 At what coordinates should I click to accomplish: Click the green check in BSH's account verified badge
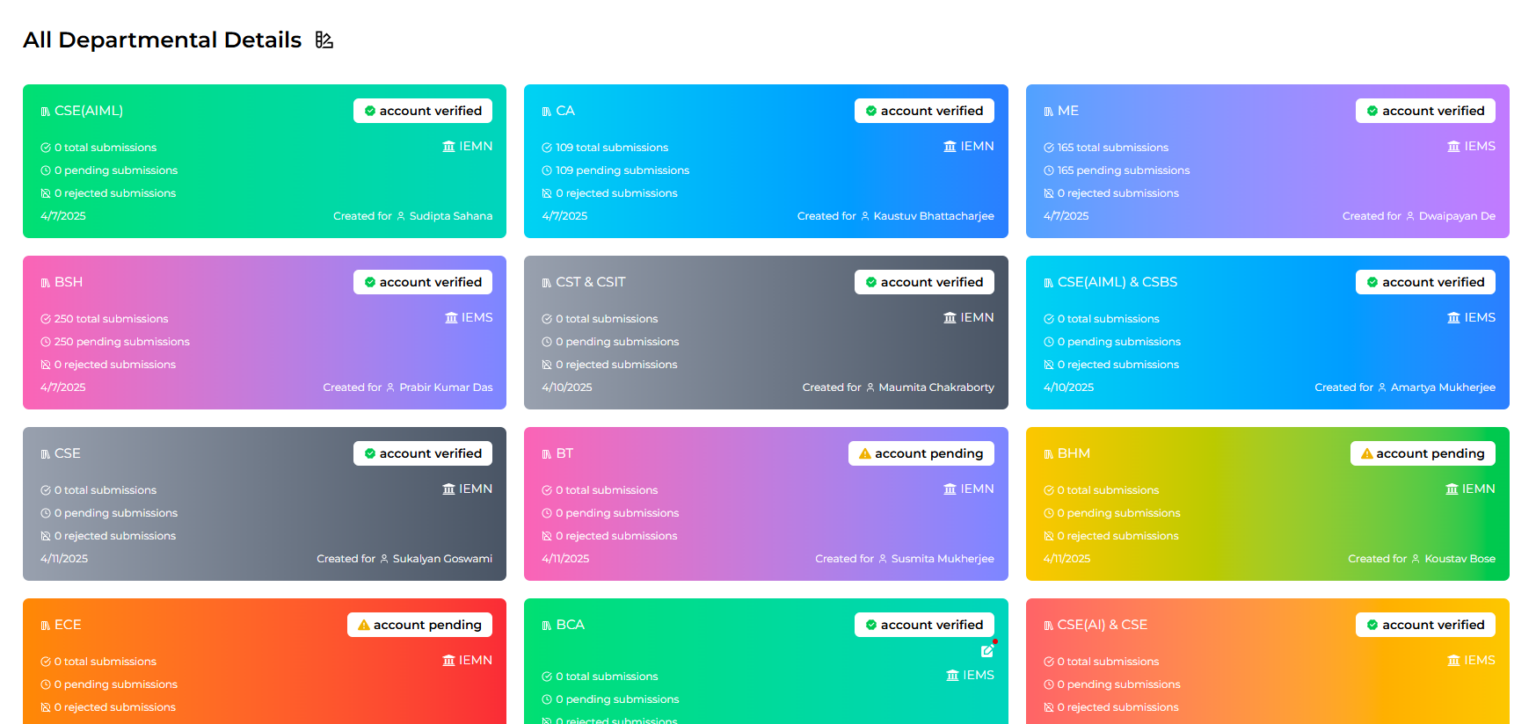pyautogui.click(x=369, y=282)
